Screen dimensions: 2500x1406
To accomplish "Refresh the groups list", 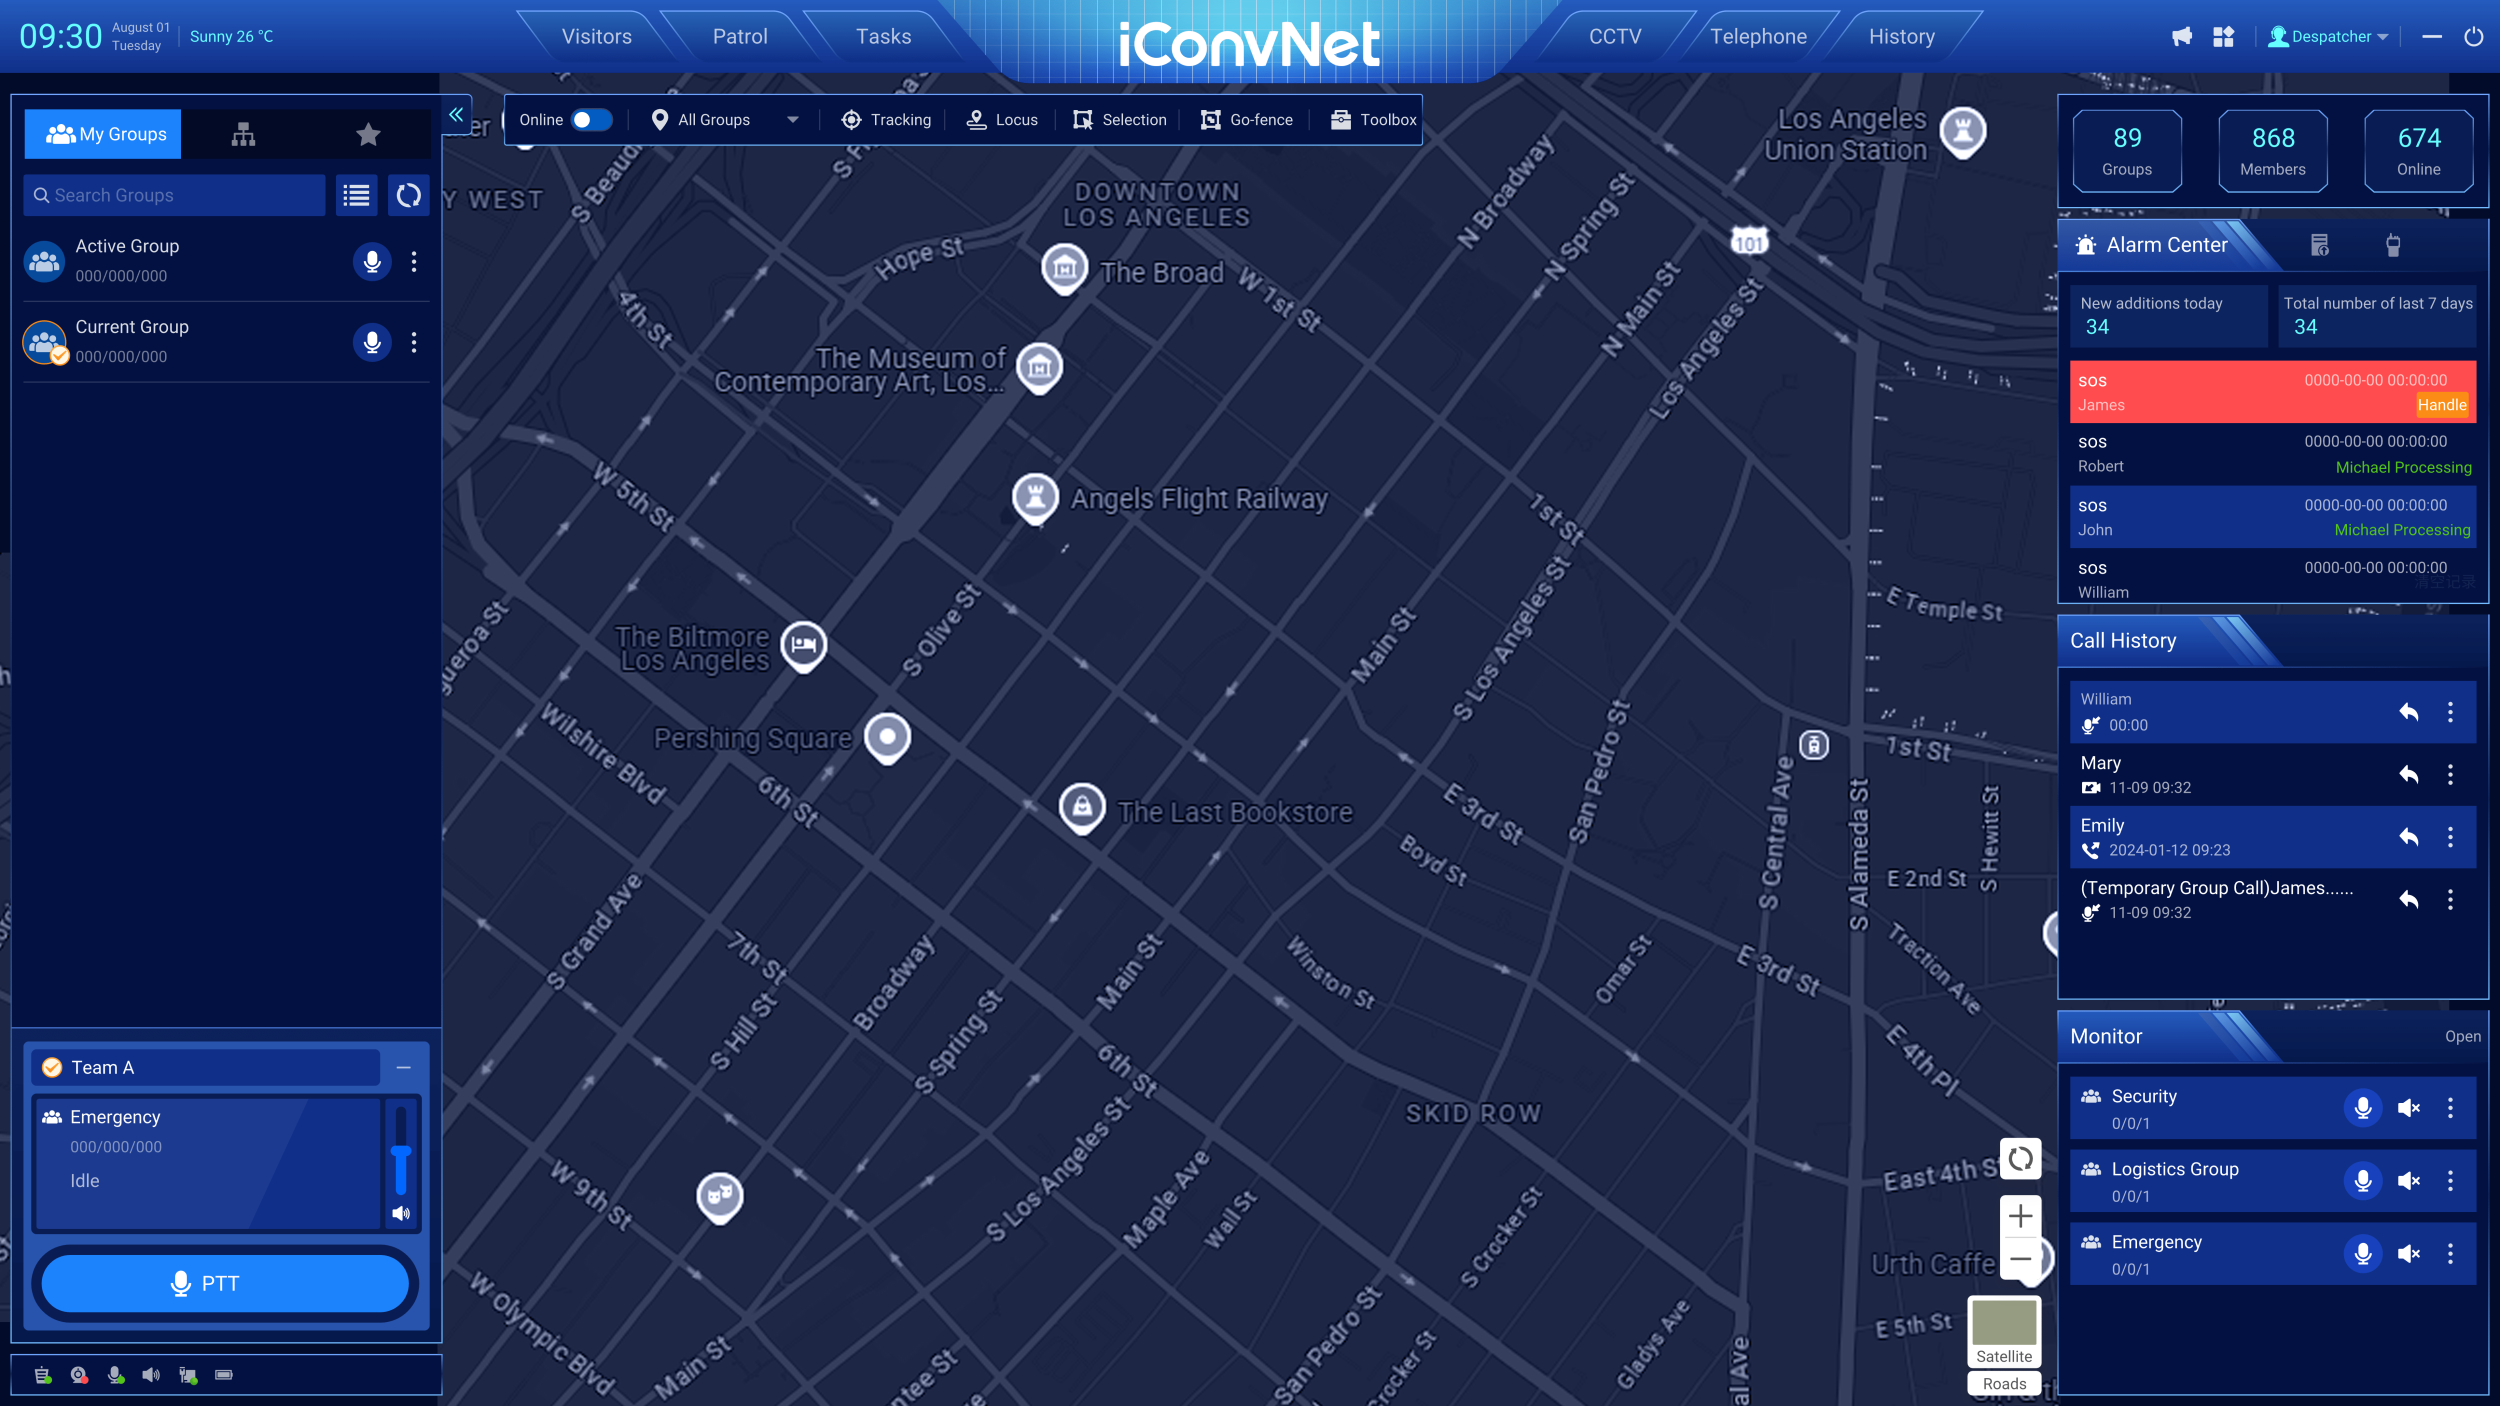I will click(408, 195).
